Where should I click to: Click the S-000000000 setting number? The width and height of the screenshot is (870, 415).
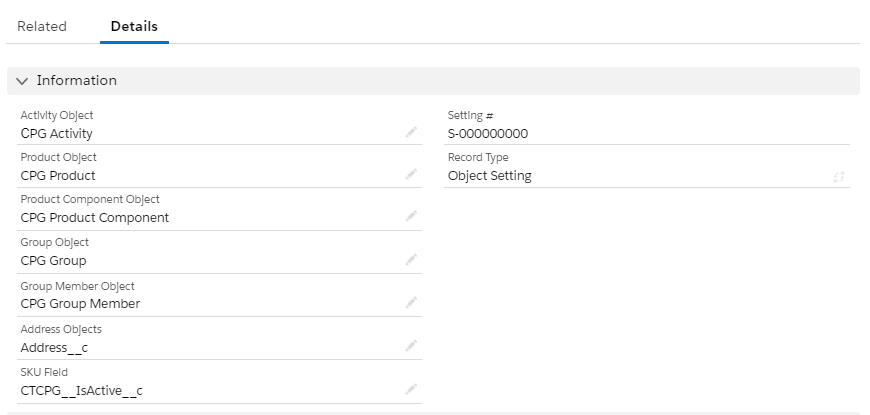click(x=488, y=133)
